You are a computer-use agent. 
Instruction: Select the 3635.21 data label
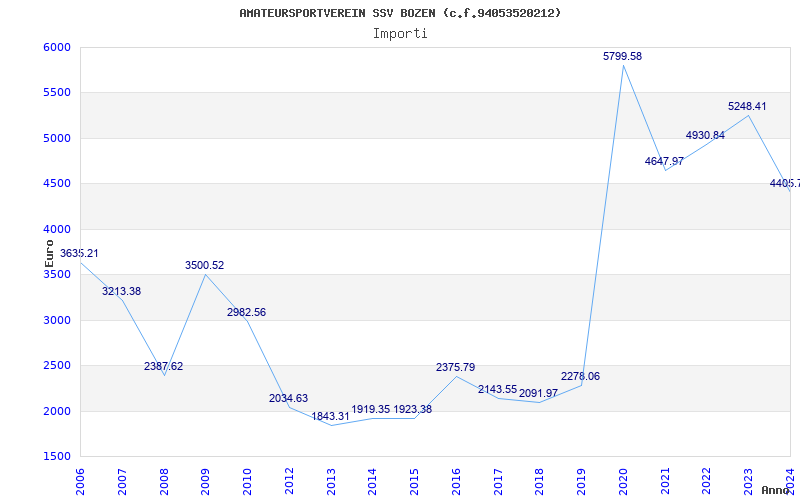coord(79,254)
